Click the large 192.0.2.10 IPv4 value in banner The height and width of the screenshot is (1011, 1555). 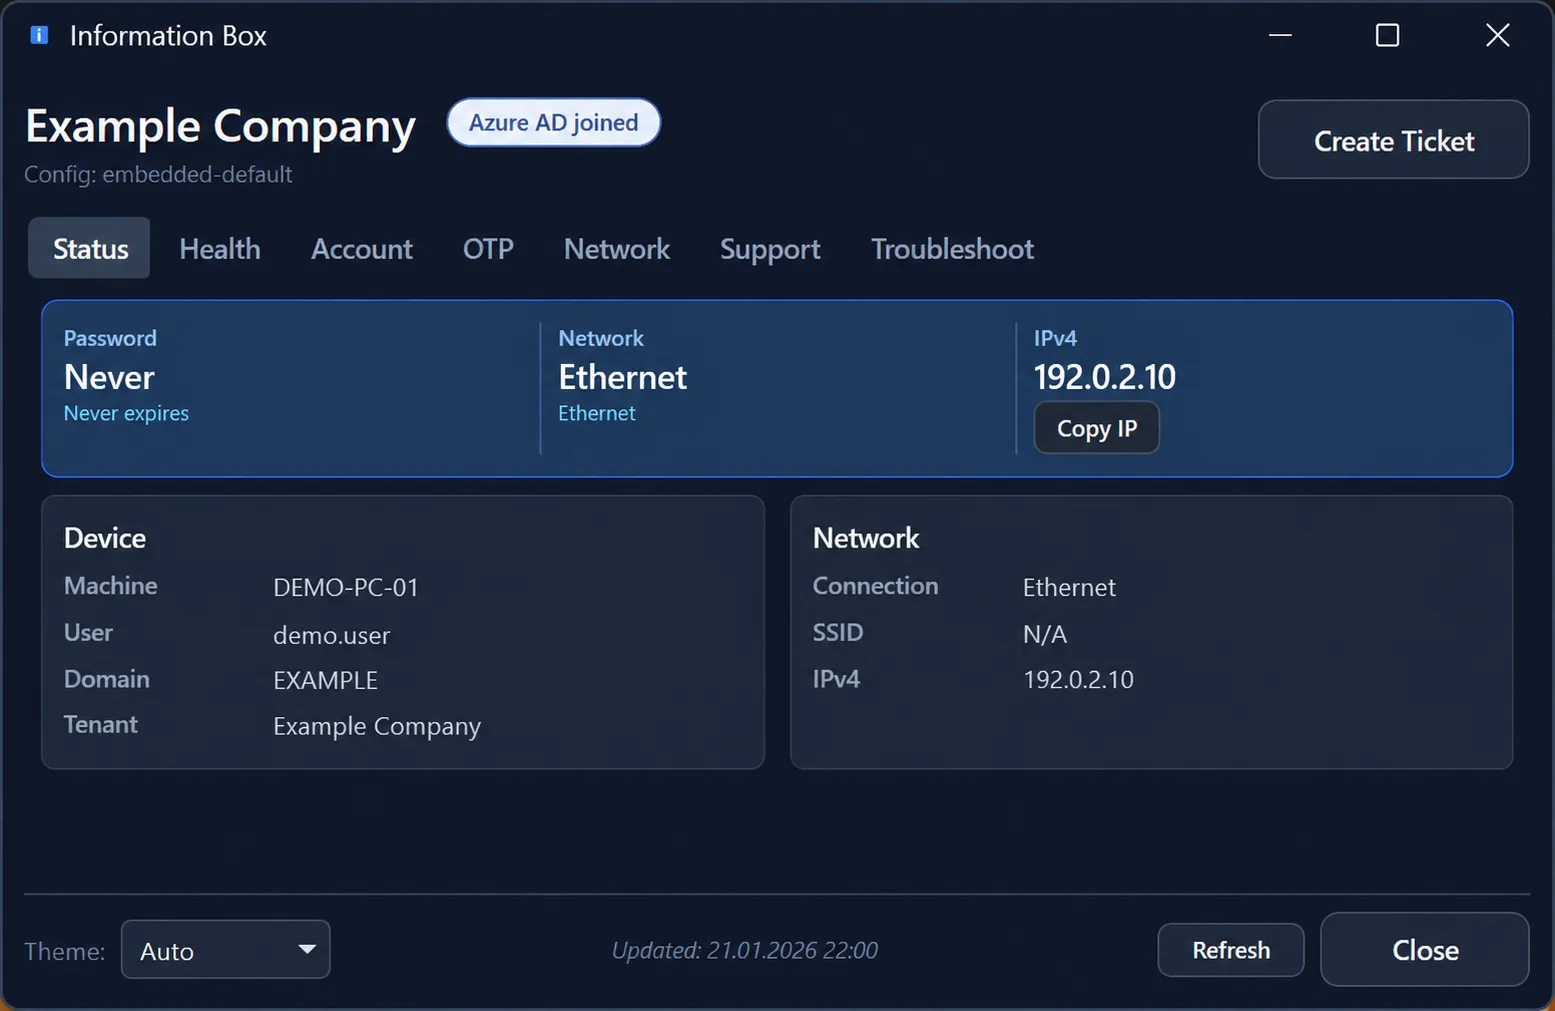1104,377
